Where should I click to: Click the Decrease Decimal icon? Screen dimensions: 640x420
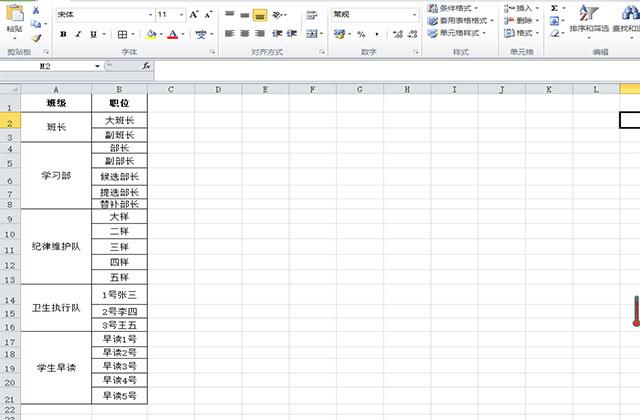click(x=413, y=34)
